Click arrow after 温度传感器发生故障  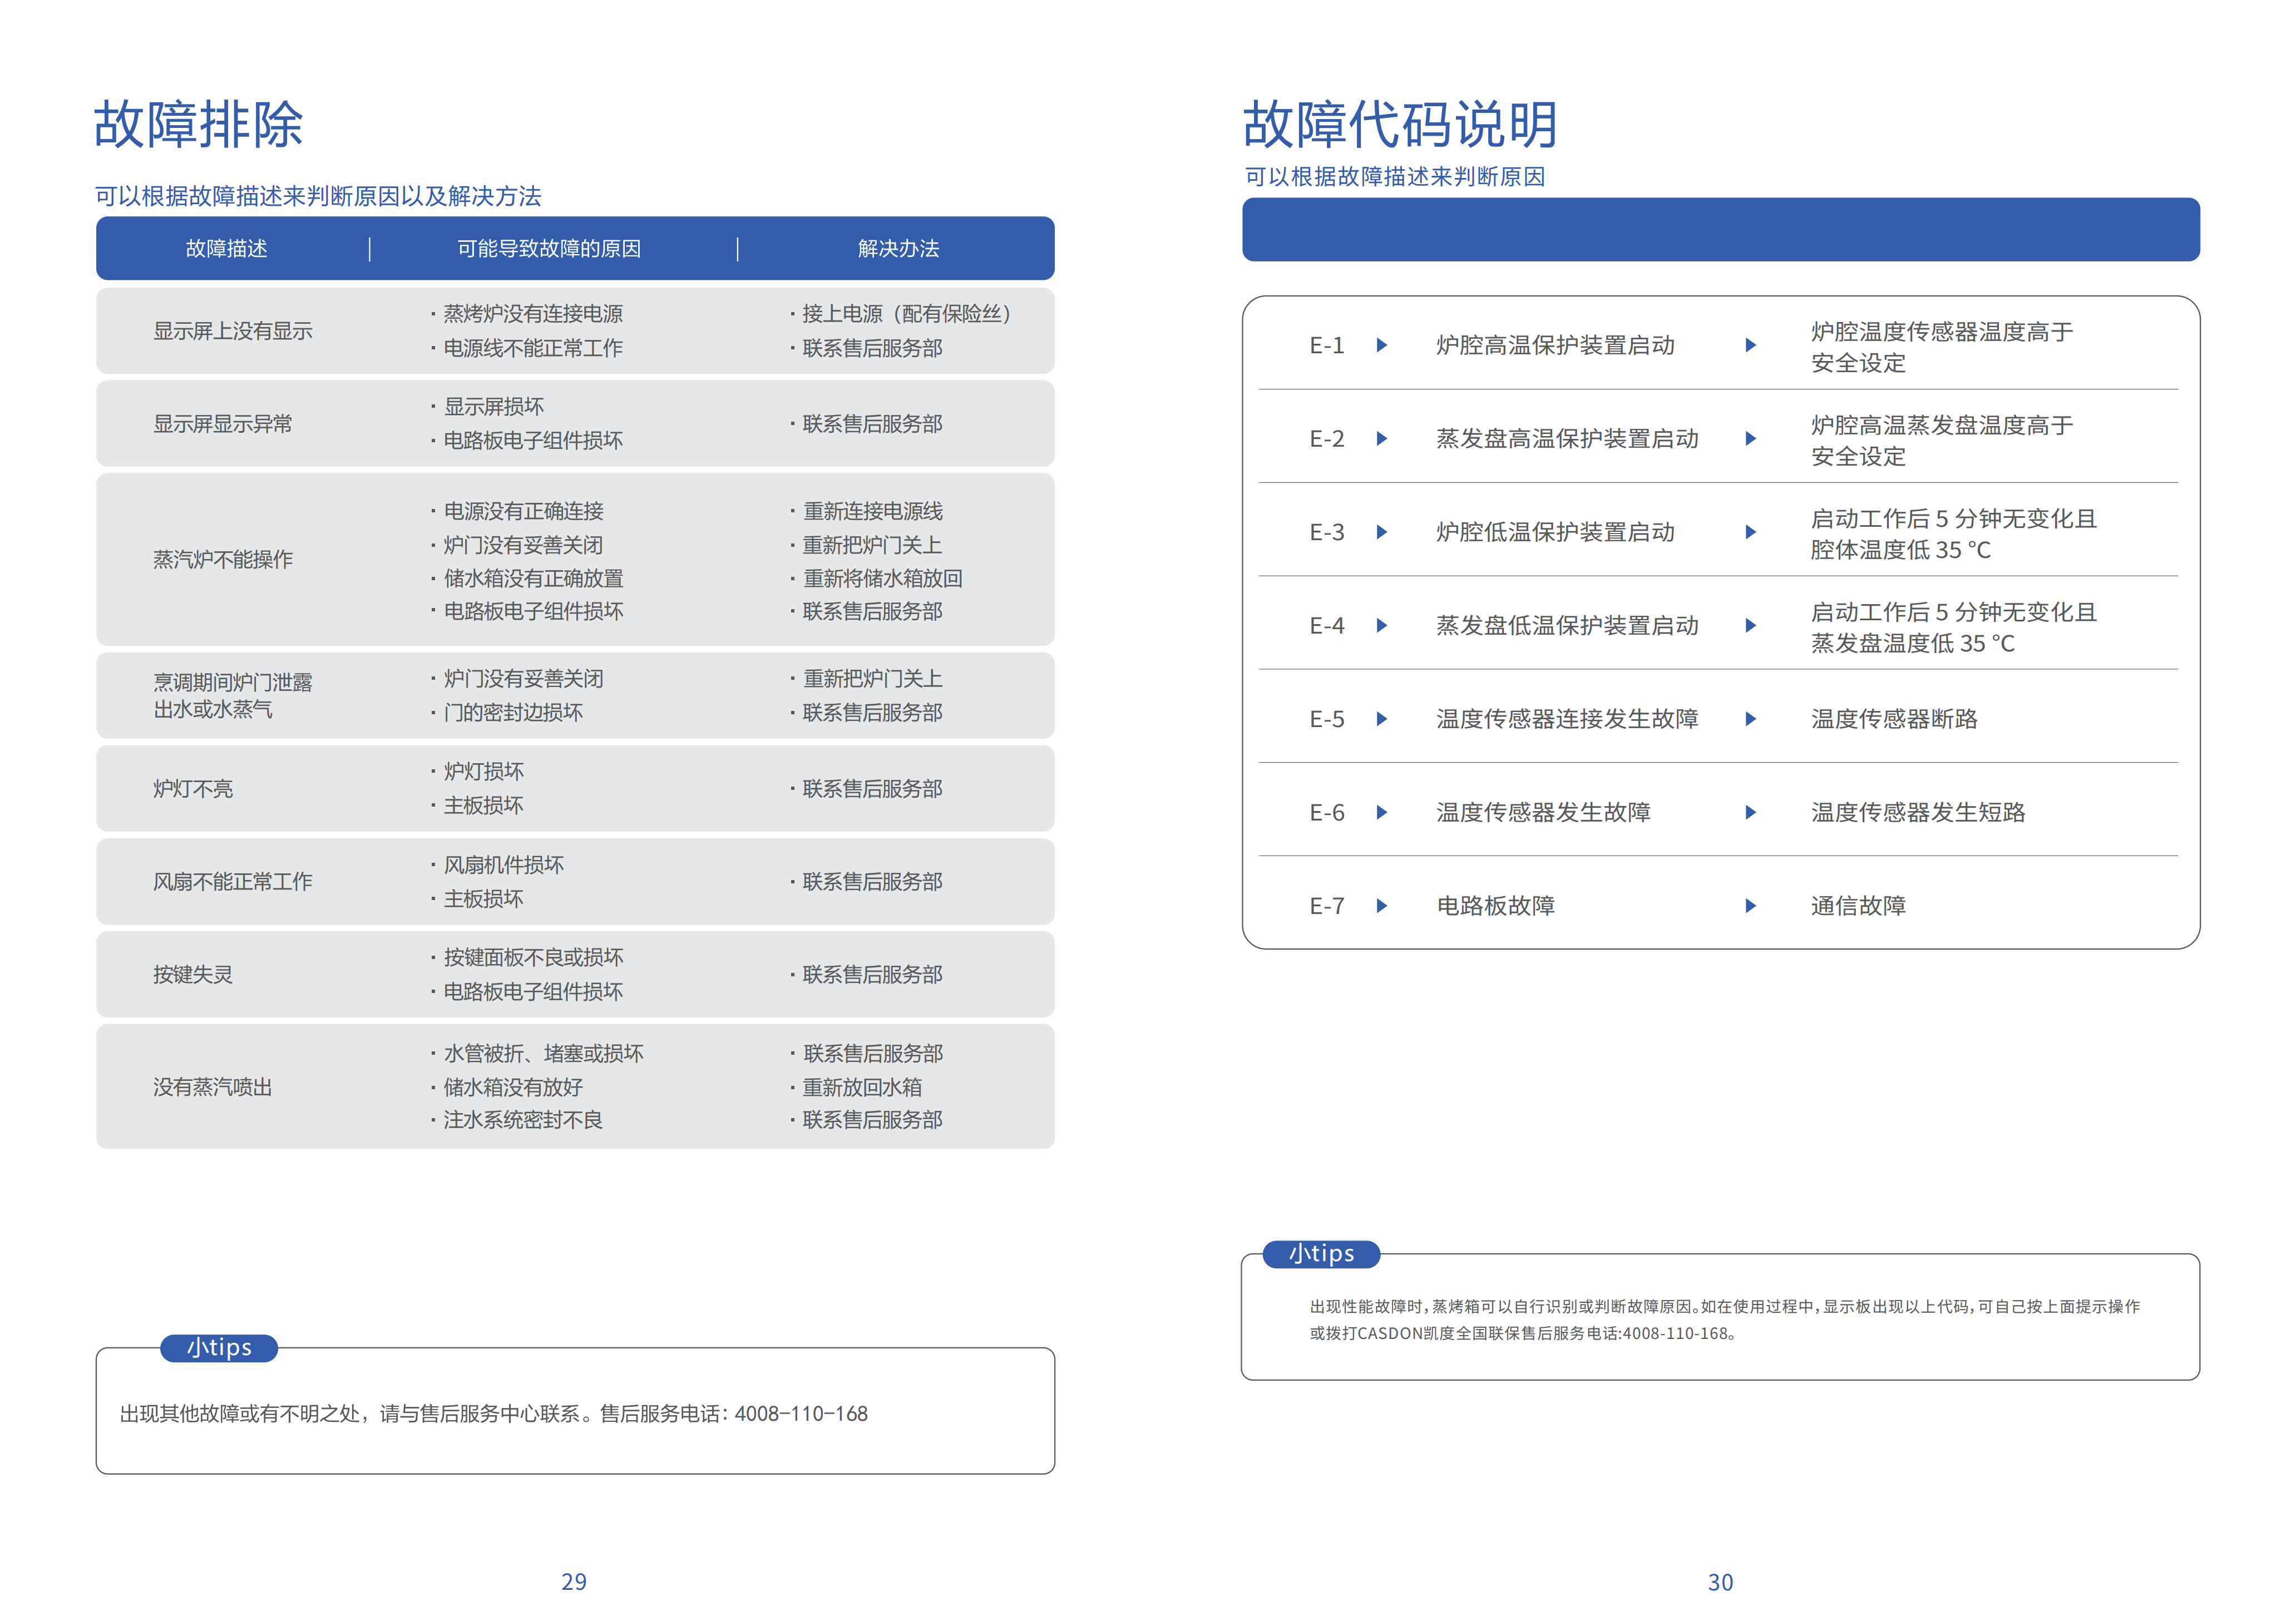pyautogui.click(x=1750, y=812)
